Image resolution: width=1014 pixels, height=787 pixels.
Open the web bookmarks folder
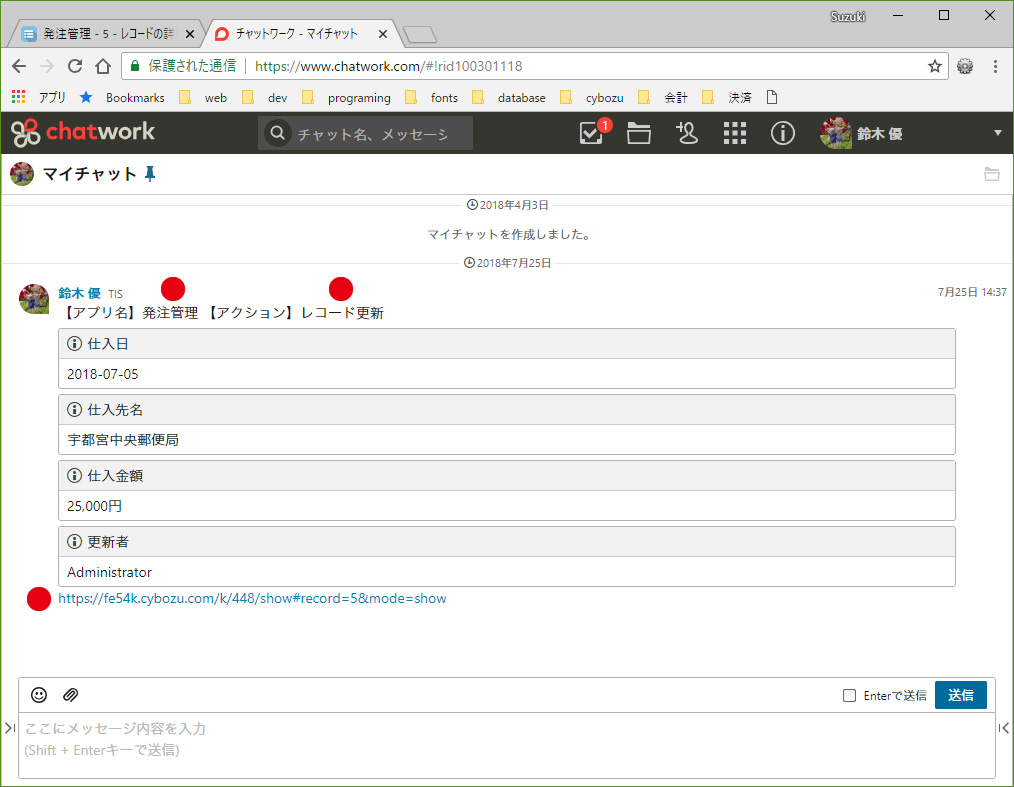click(x=203, y=97)
